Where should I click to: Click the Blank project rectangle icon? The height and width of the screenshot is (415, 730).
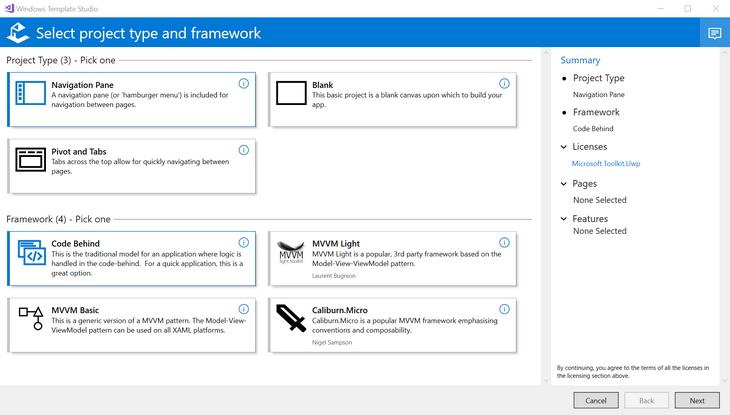291,93
